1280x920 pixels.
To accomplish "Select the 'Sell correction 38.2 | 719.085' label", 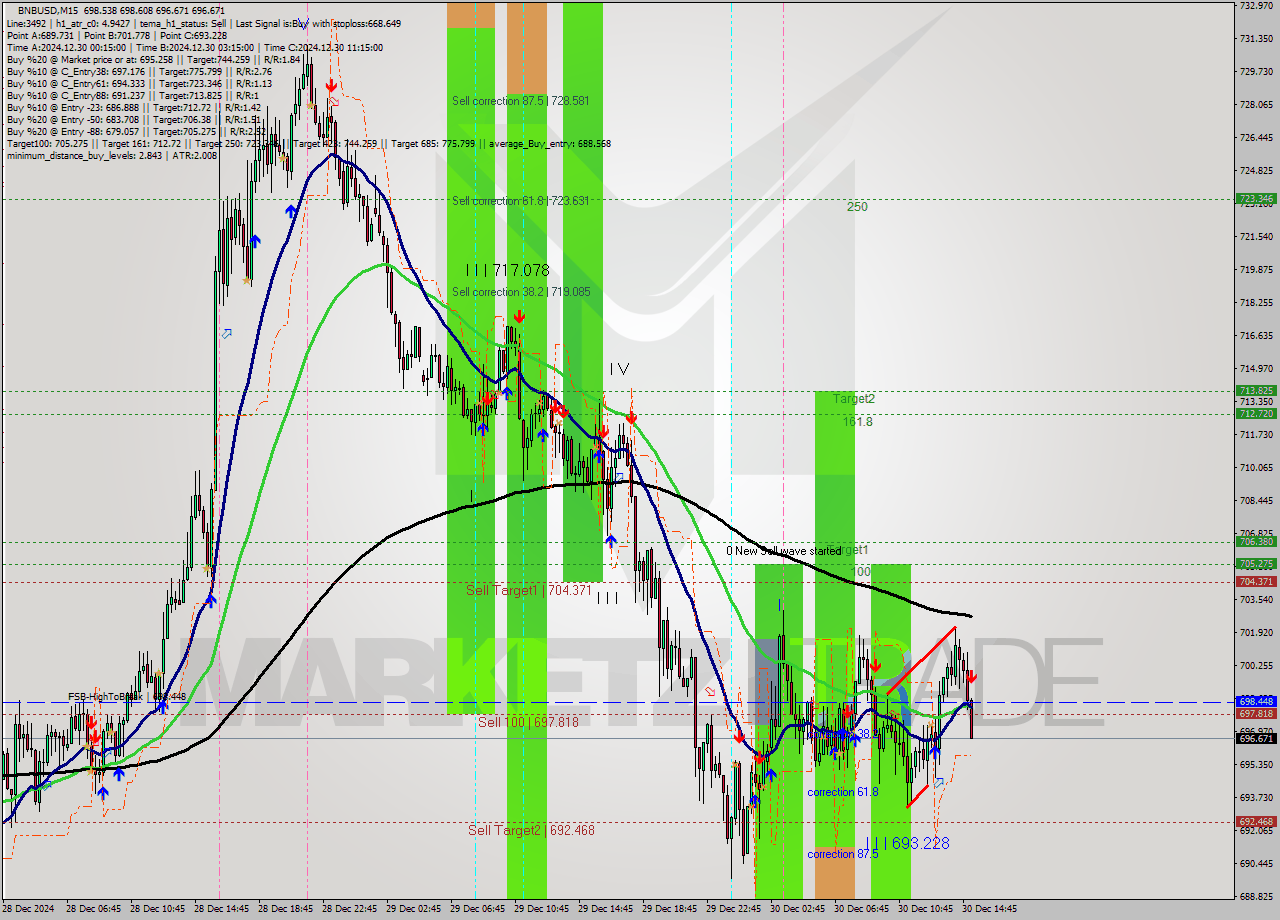I will click(x=520, y=292).
